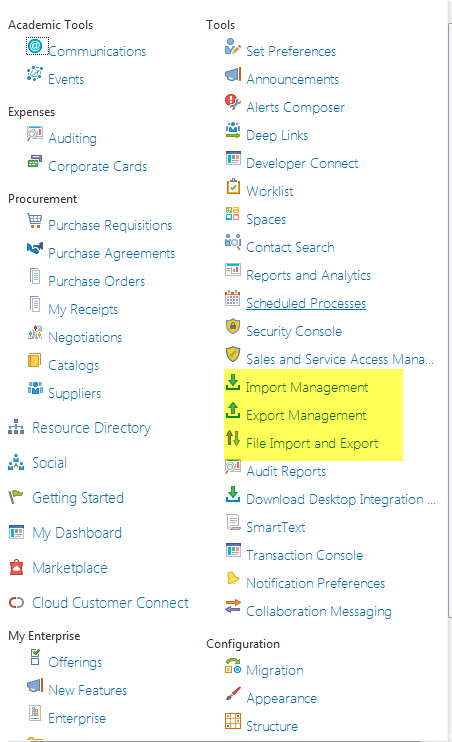This screenshot has height=742, width=452.
Task: Open the Import Management link
Action: [307, 388]
